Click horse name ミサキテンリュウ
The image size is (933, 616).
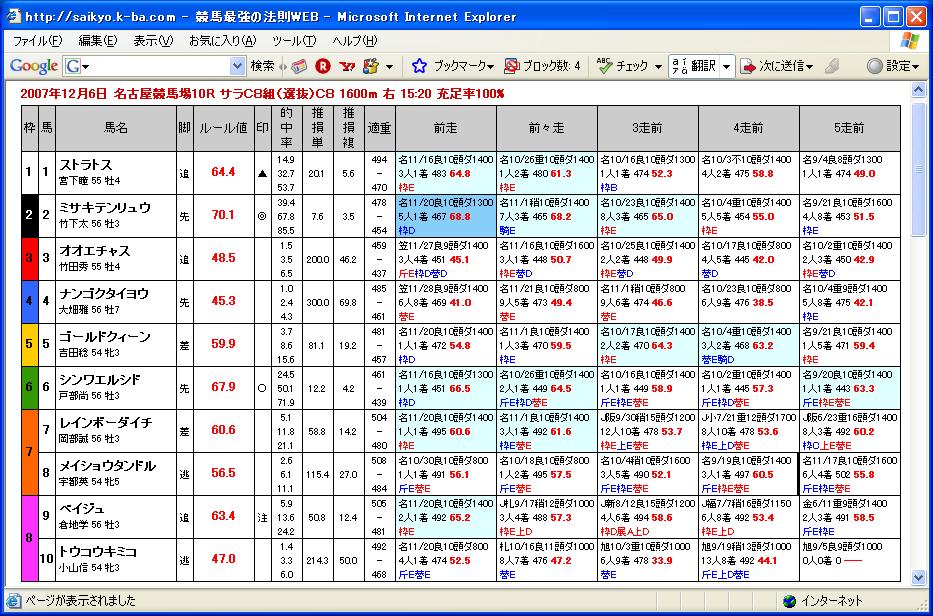[105, 208]
